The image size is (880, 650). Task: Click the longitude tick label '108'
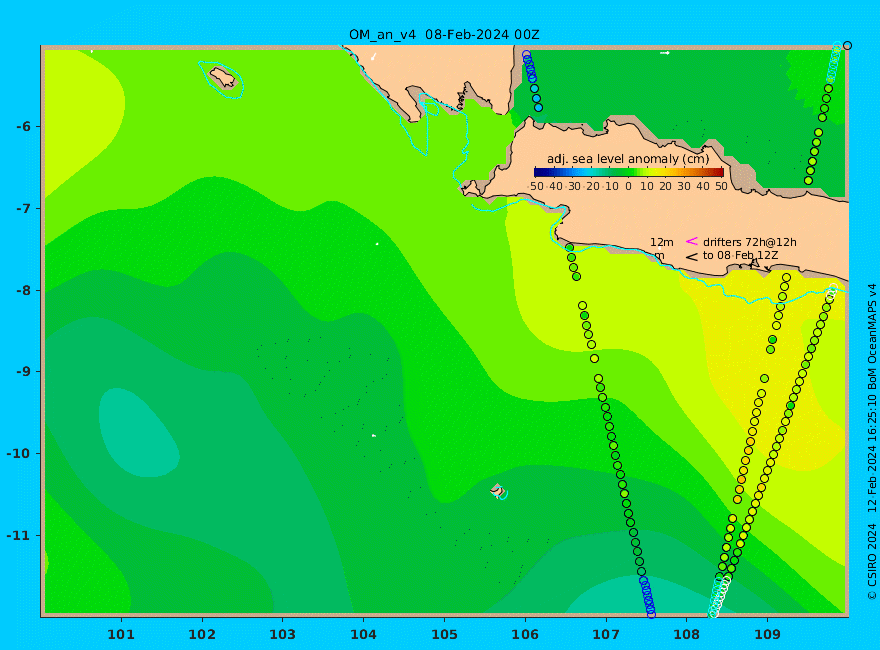[x=686, y=635]
